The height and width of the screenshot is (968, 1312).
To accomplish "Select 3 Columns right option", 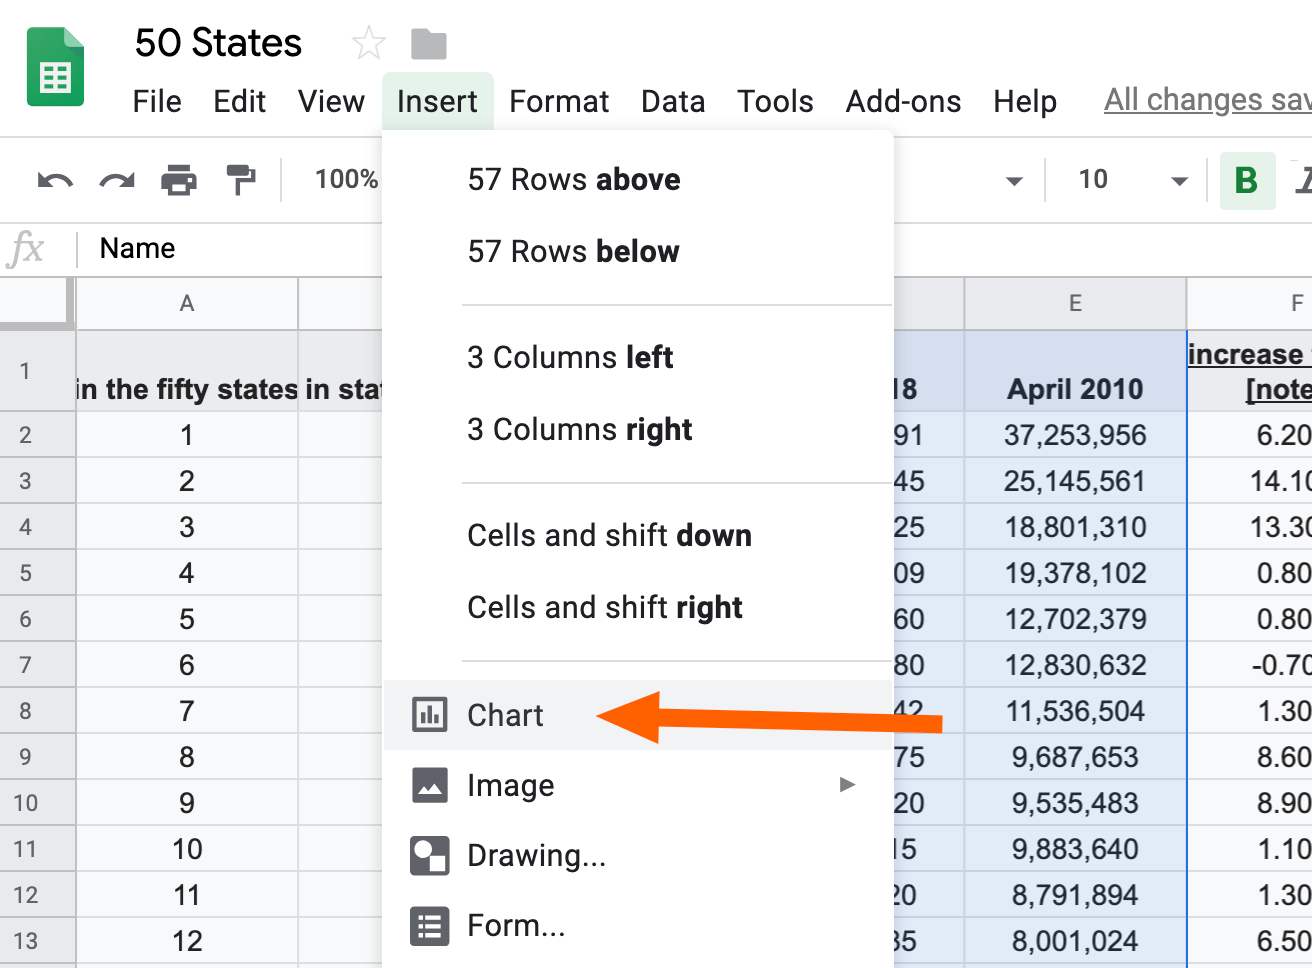I will coord(580,430).
